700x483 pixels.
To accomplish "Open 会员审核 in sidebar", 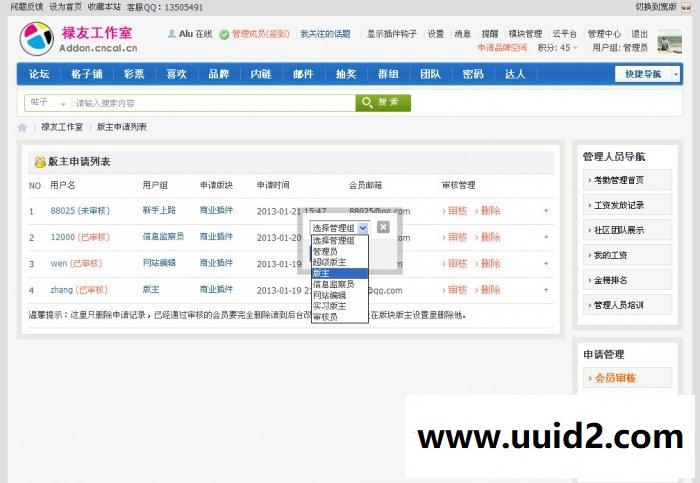I will [627, 378].
